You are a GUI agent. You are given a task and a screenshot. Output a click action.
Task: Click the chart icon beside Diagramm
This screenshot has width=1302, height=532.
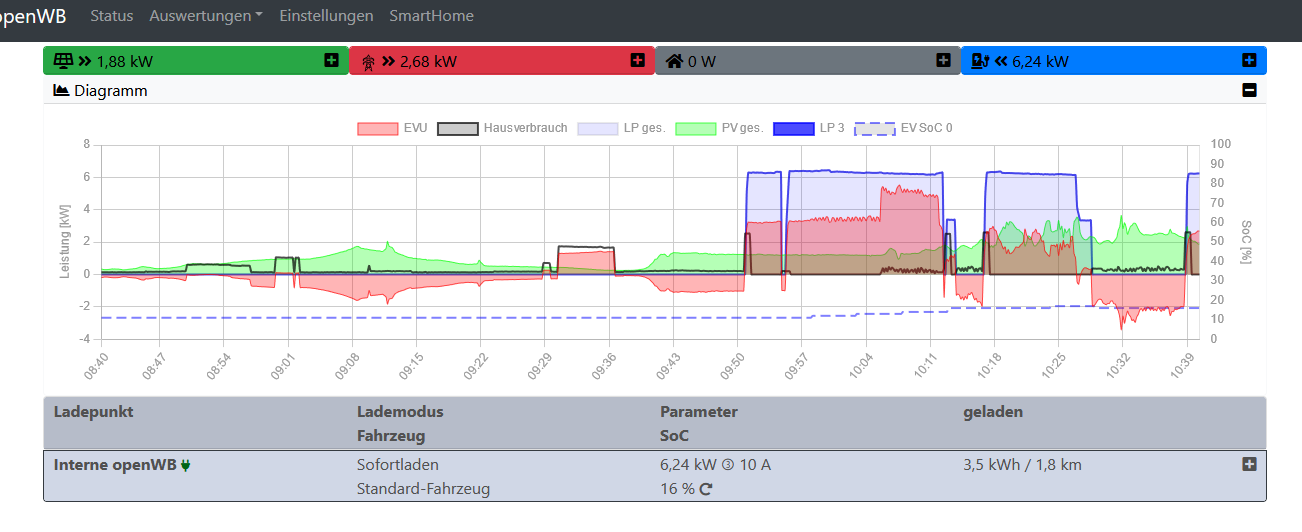point(61,90)
